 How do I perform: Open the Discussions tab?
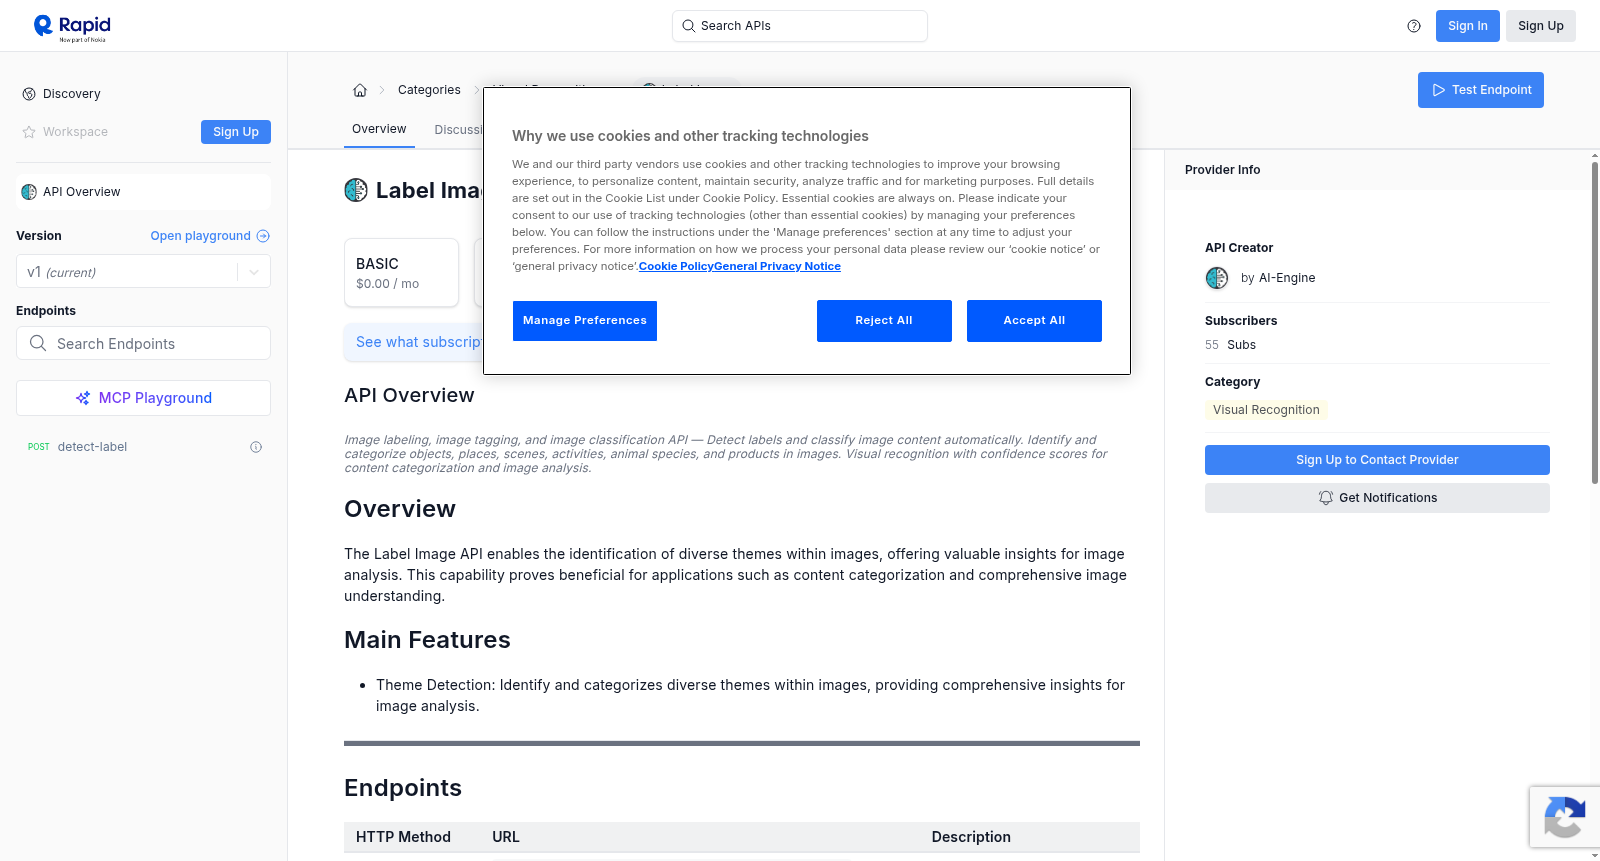458,130
